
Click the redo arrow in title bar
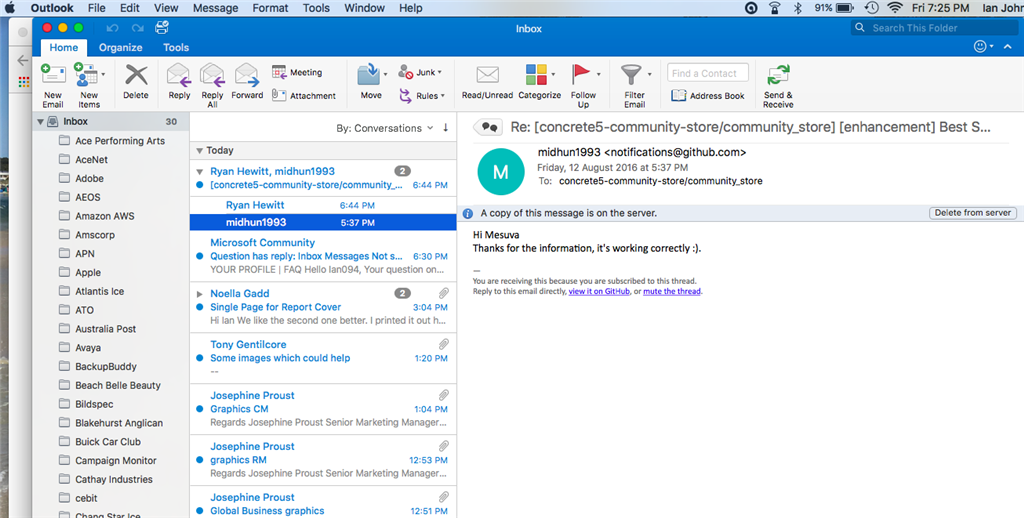[x=137, y=28]
